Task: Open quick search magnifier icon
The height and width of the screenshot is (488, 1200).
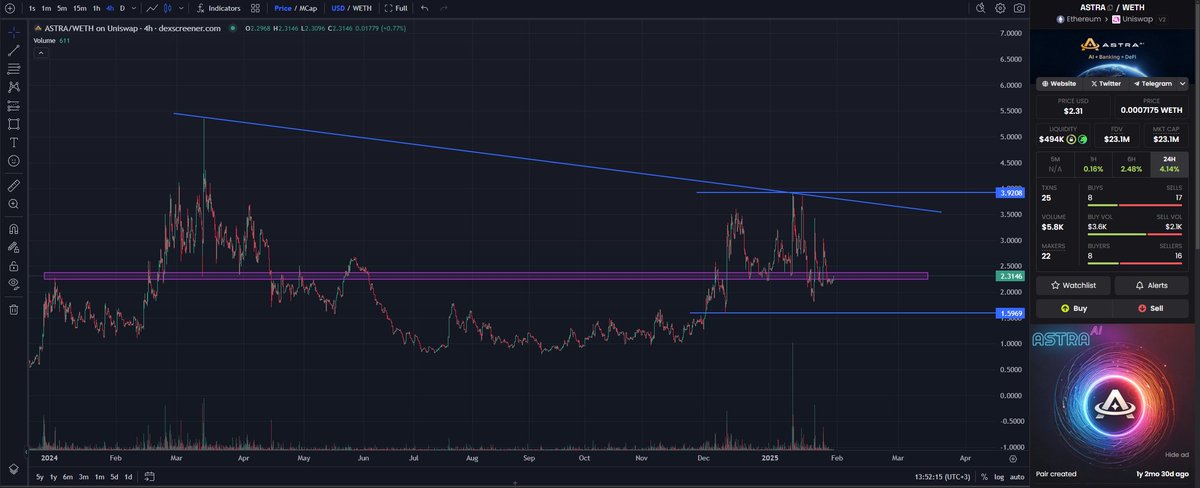Action: [979, 8]
